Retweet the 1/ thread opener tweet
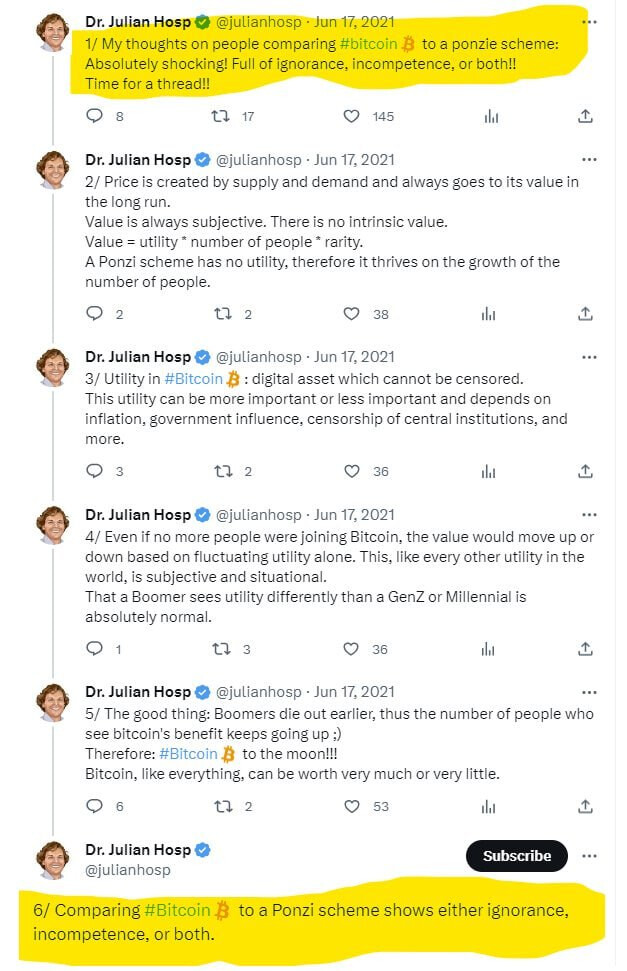Image resolution: width=627 pixels, height=971 pixels. click(221, 116)
